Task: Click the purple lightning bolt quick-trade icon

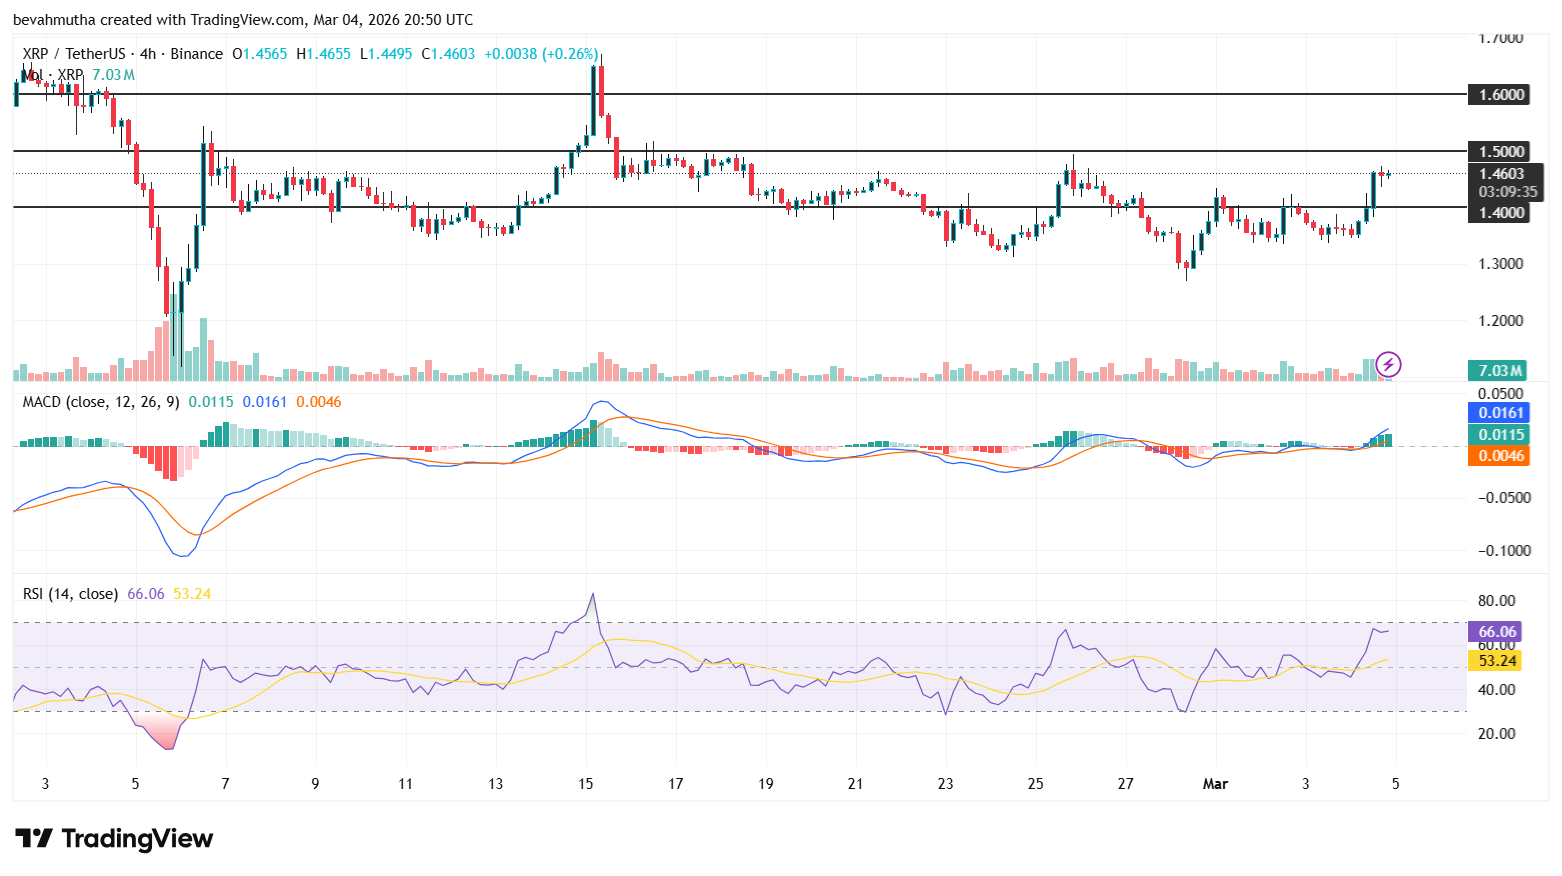Action: pyautogui.click(x=1389, y=365)
